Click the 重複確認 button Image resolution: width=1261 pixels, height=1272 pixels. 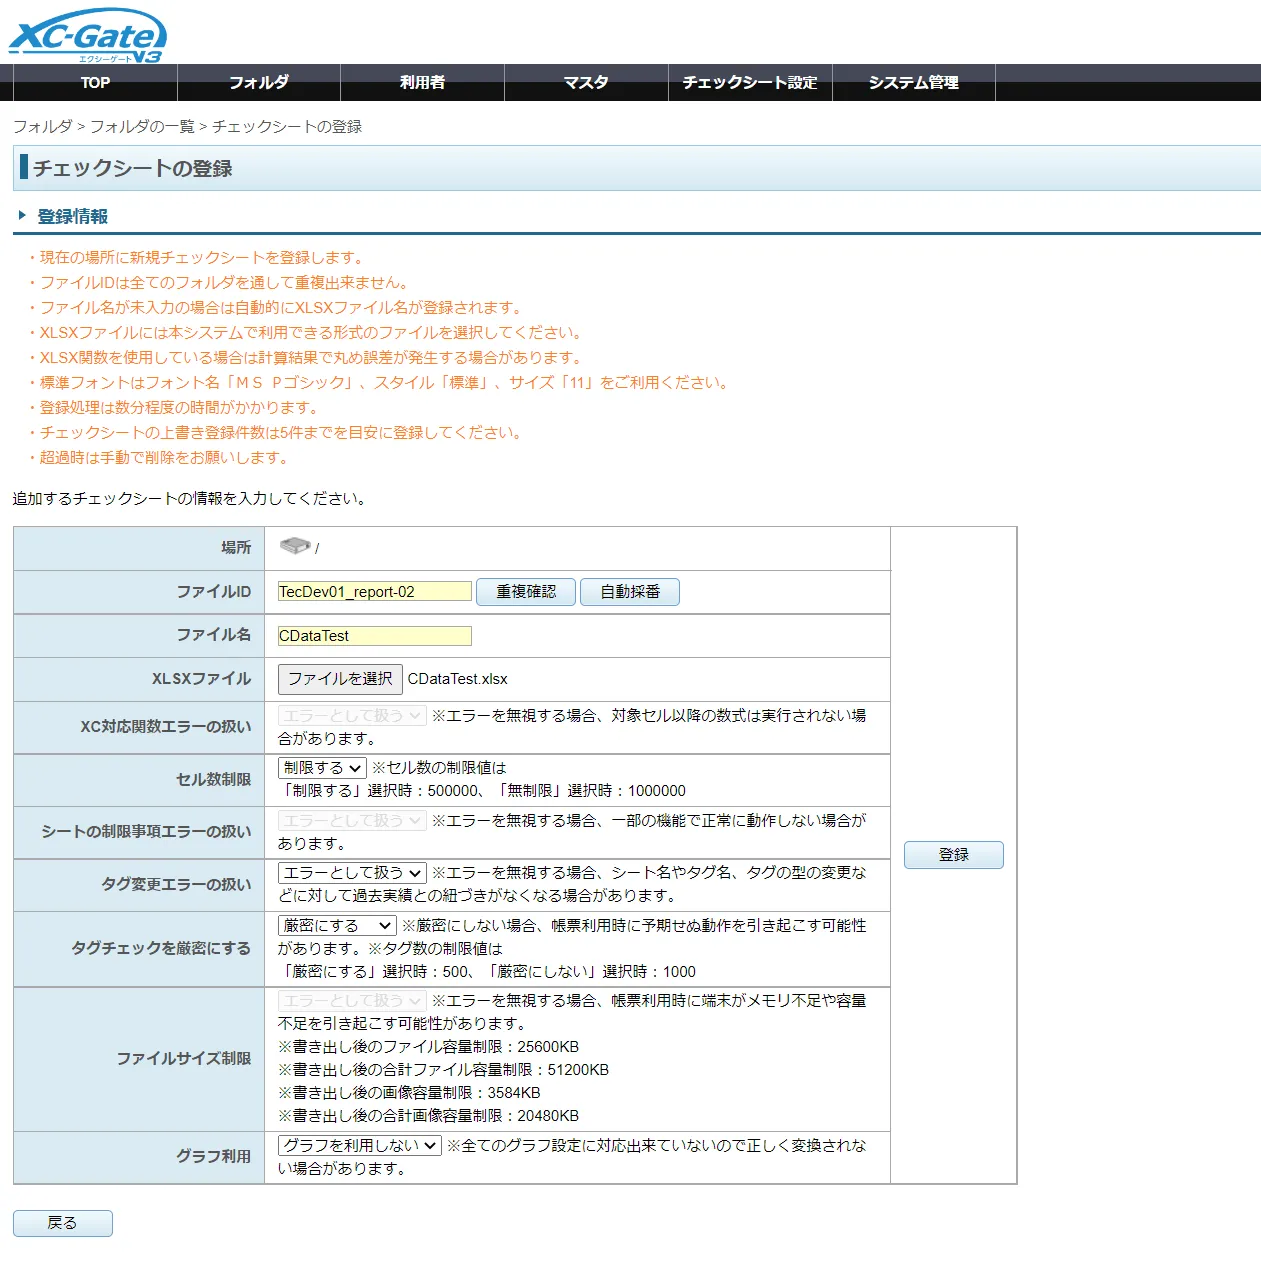[525, 591]
